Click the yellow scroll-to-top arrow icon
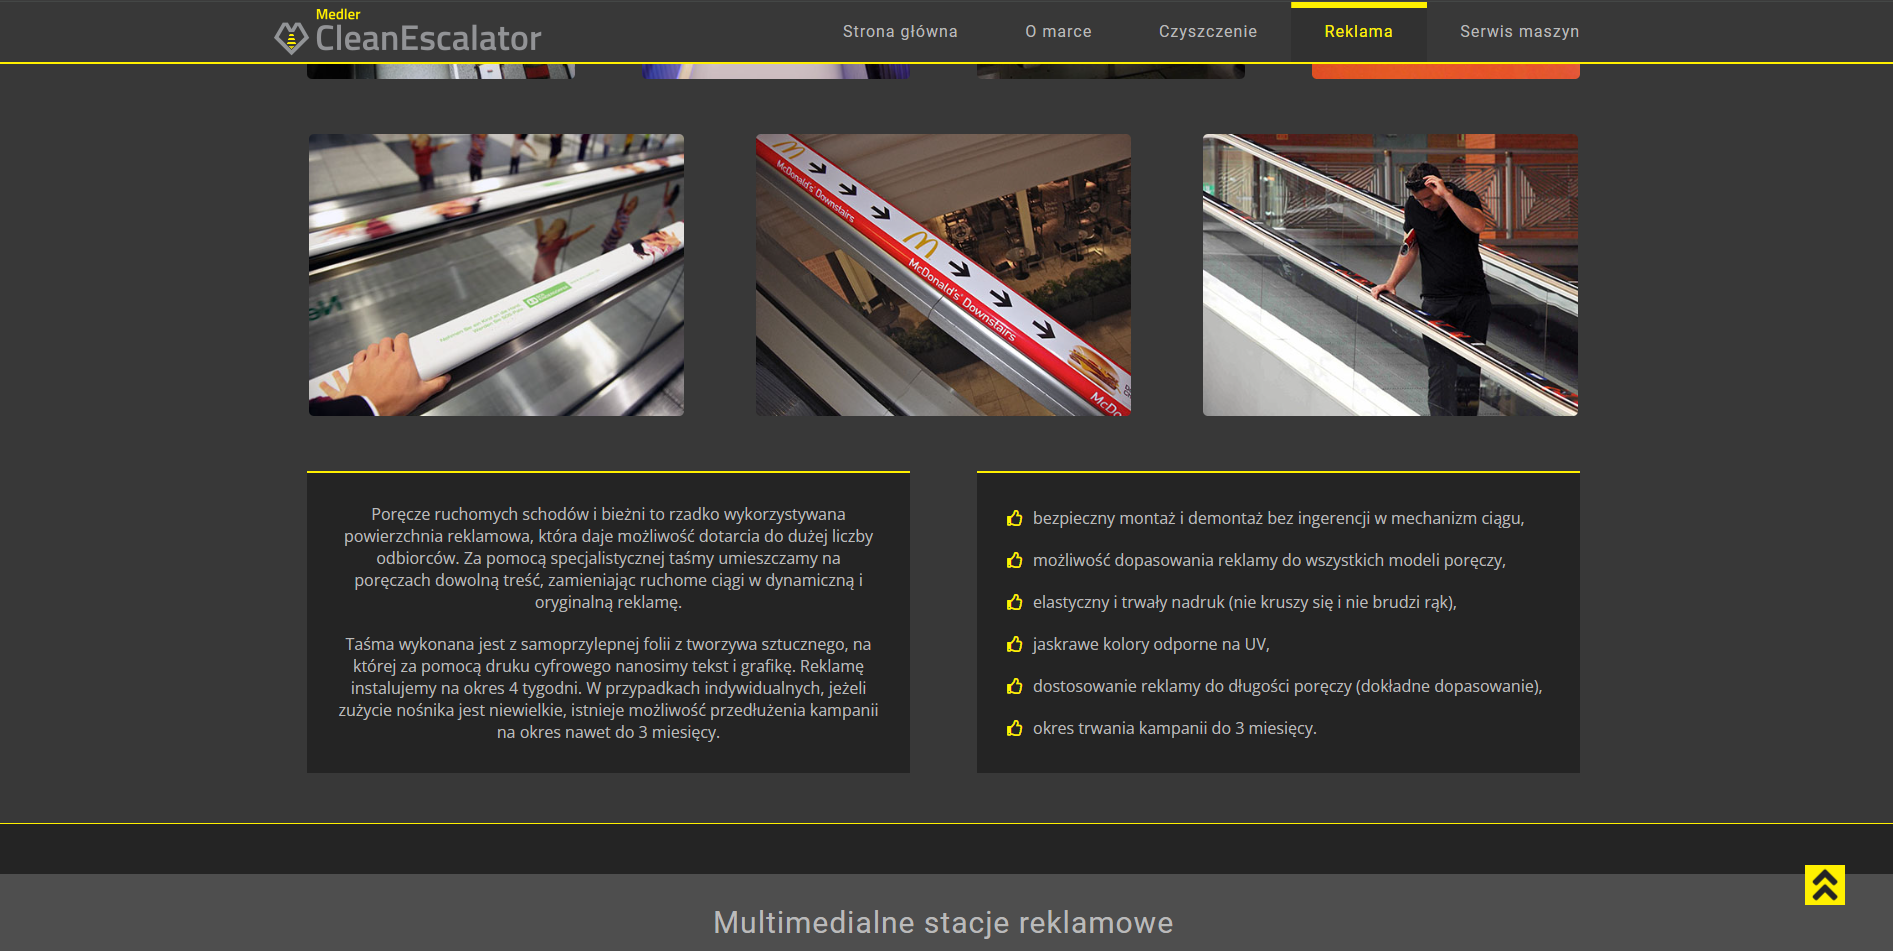 [x=1824, y=885]
